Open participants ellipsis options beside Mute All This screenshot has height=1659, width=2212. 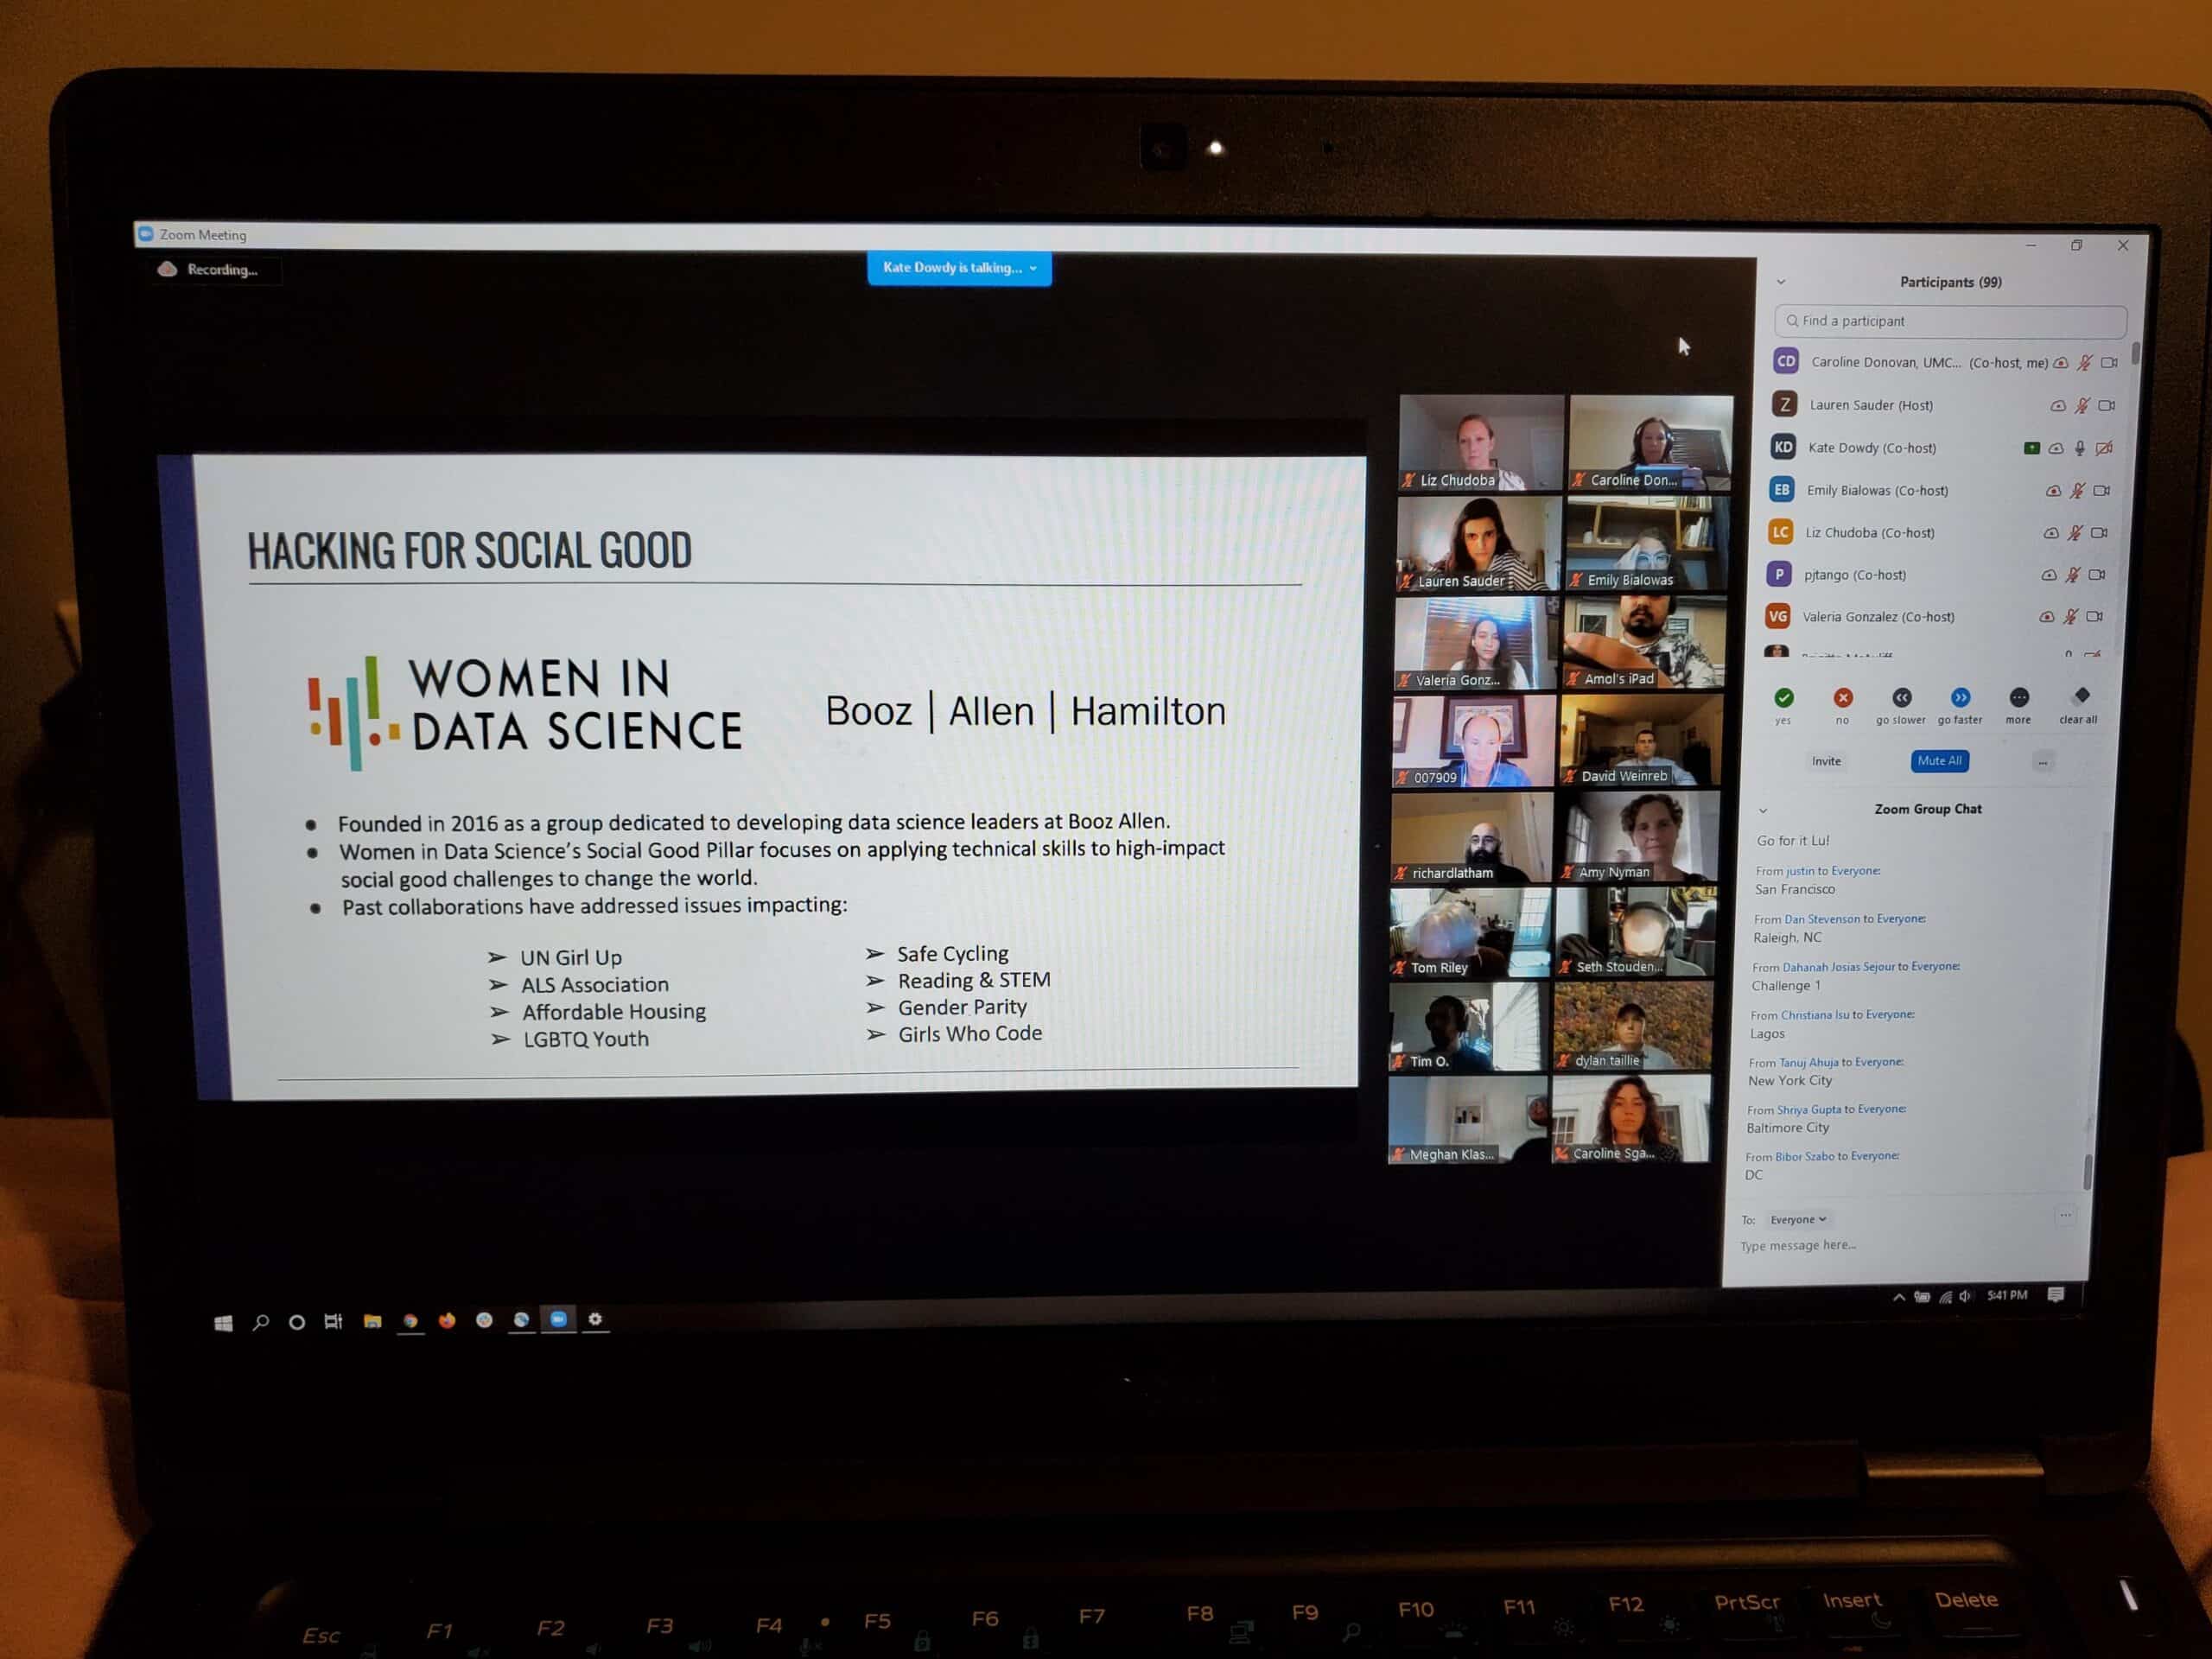tap(2043, 762)
